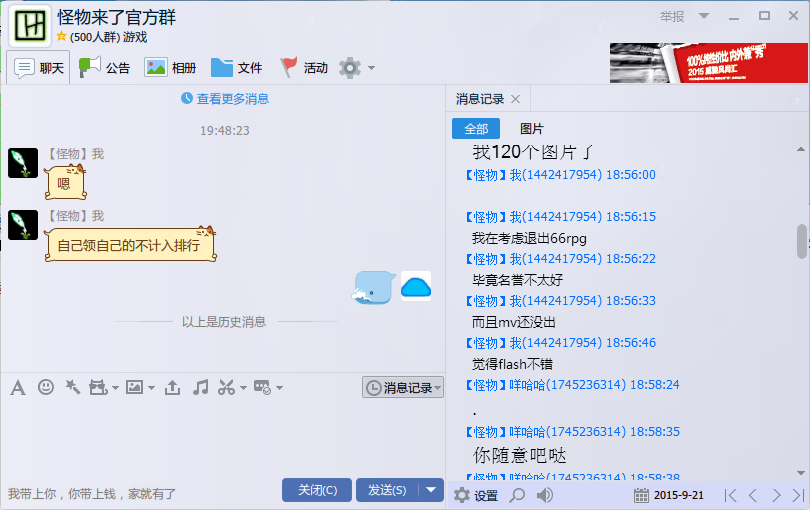Close the 消息记录 tab

click(516, 99)
